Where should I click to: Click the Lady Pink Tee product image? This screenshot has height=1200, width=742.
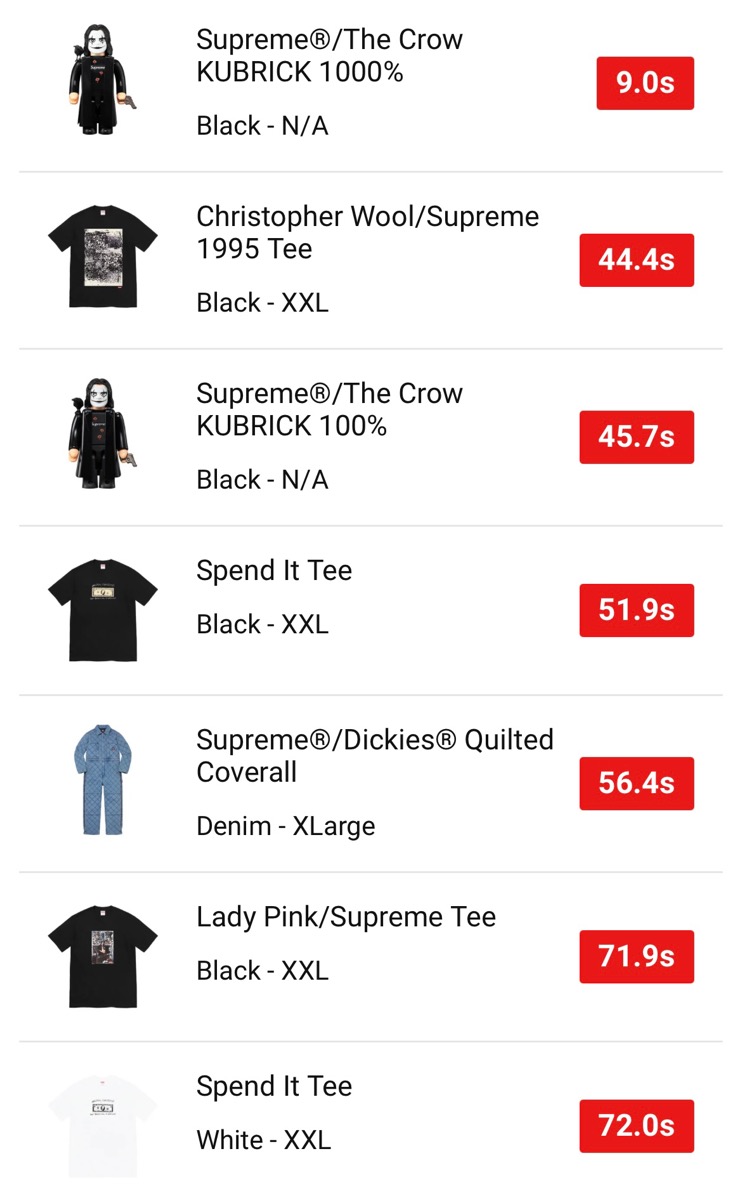tap(103, 956)
